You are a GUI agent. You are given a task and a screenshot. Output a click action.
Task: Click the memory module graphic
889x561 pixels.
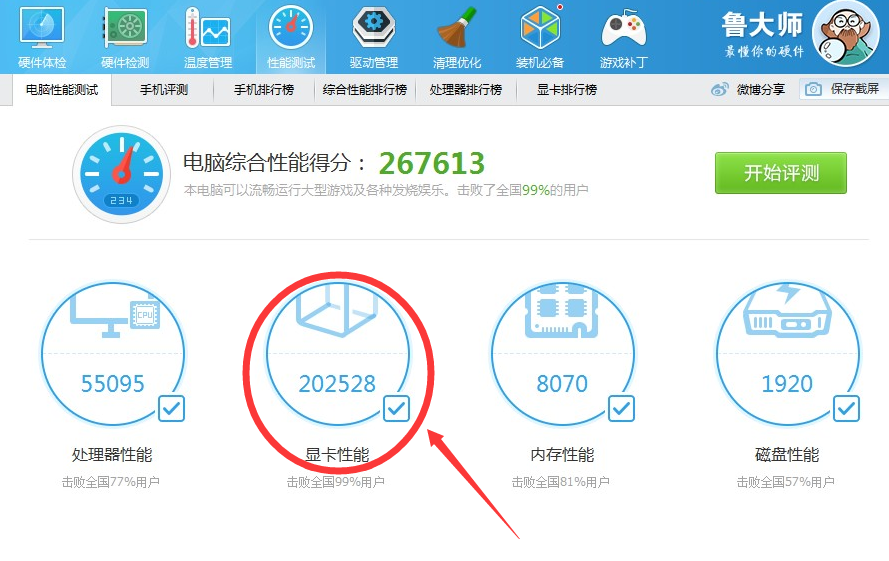(x=562, y=311)
